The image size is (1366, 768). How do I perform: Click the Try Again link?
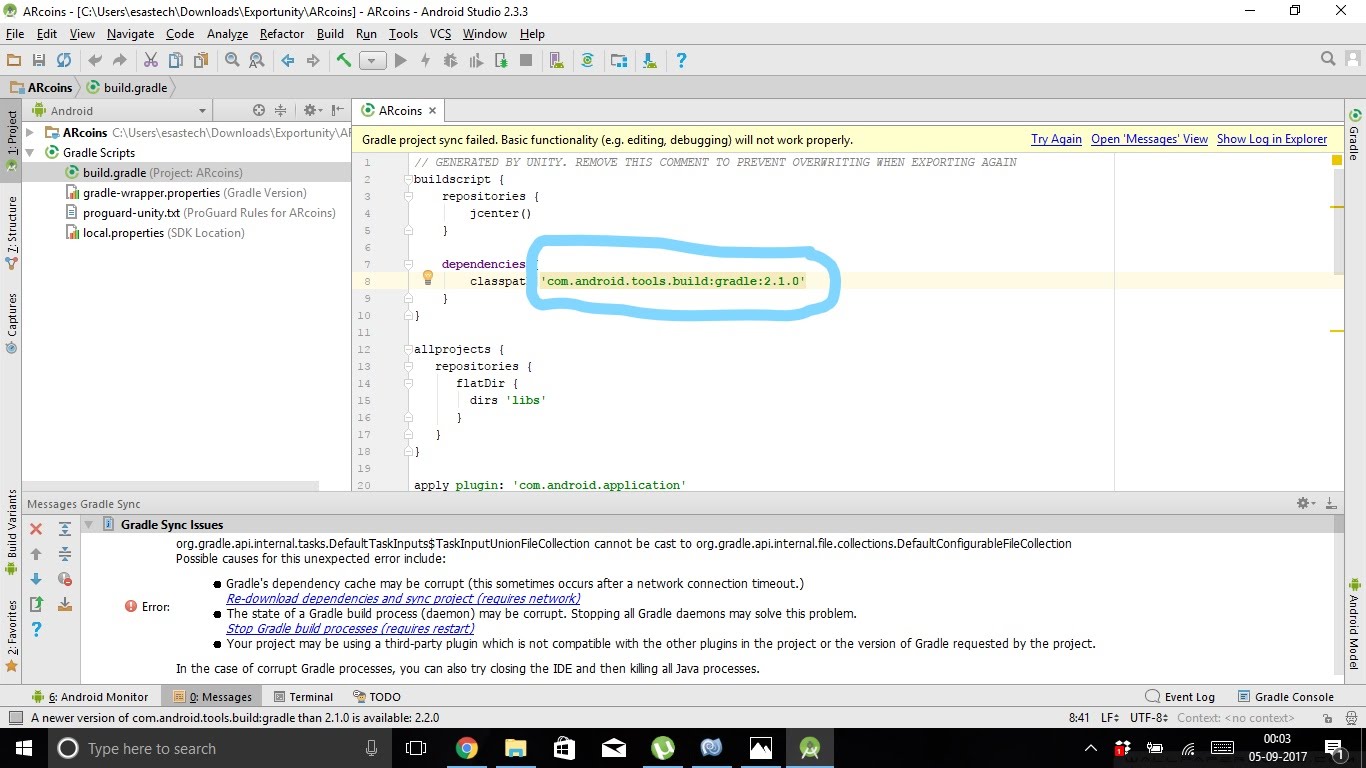pyautogui.click(x=1056, y=140)
